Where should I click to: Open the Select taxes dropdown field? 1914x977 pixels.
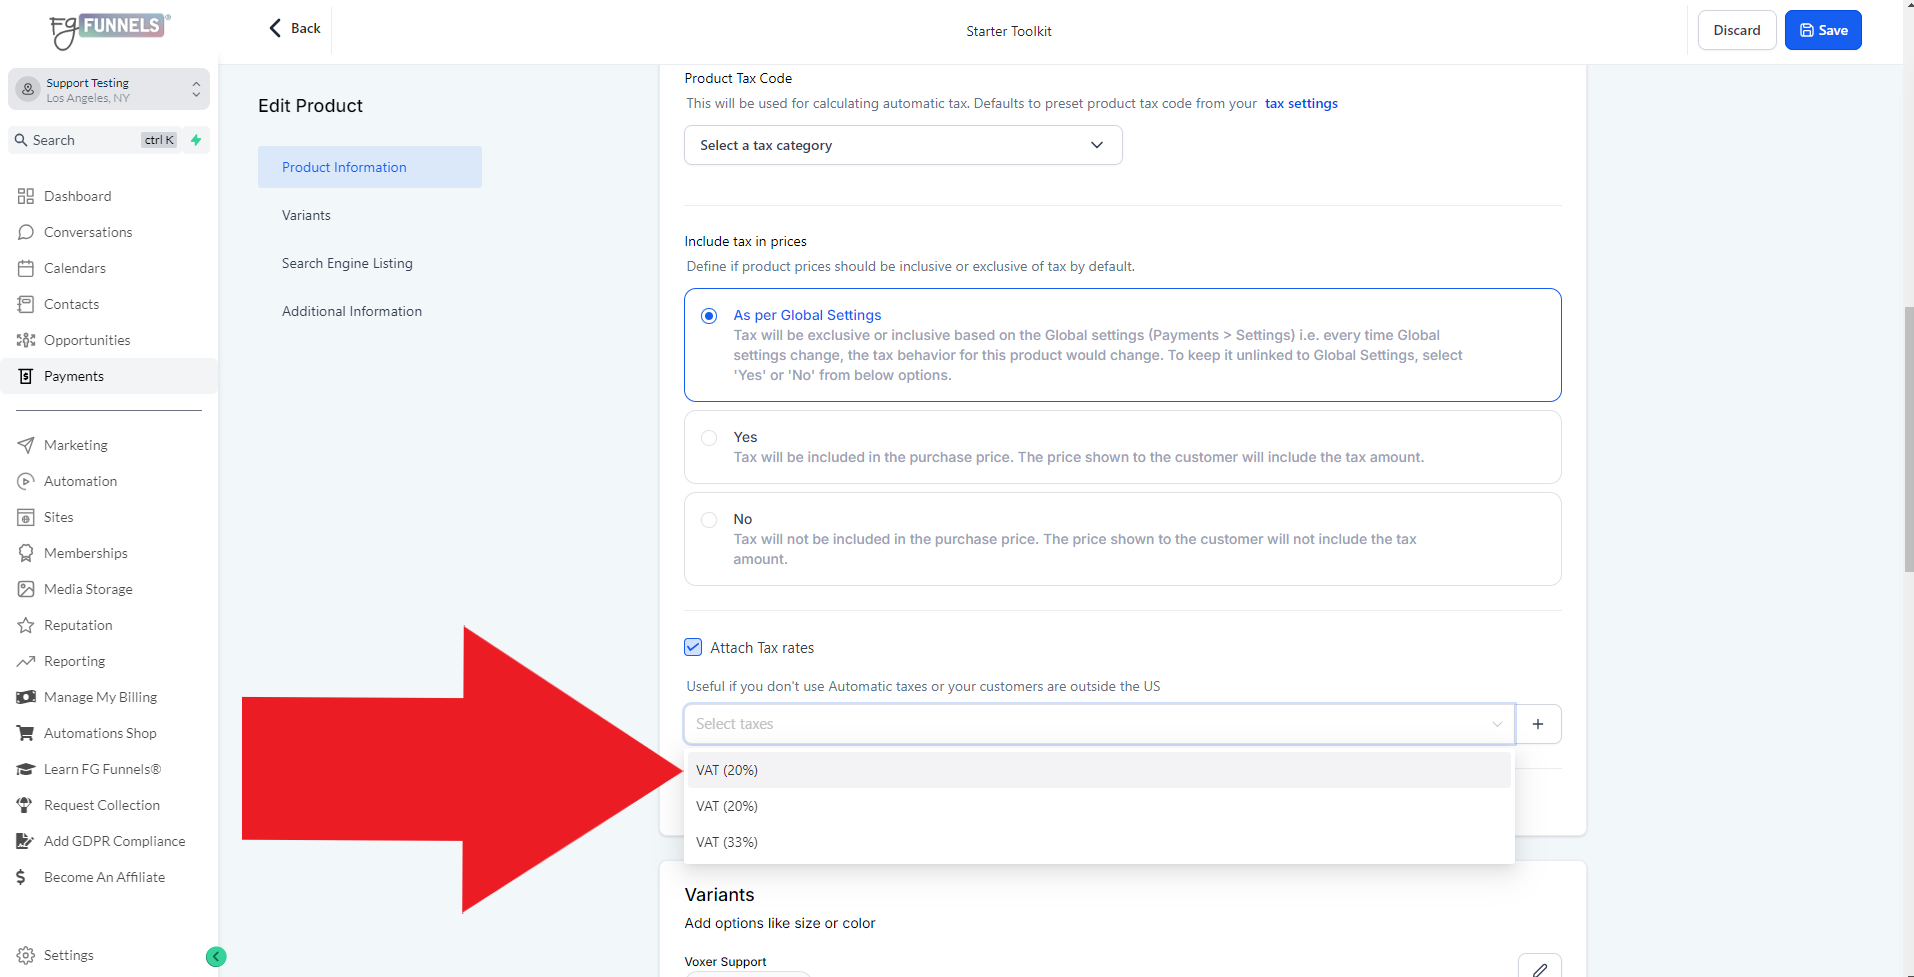(x=1099, y=724)
